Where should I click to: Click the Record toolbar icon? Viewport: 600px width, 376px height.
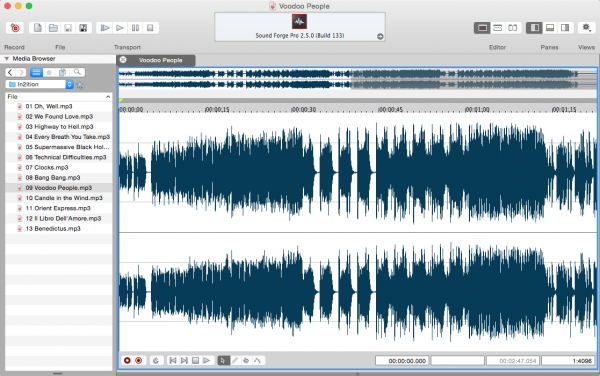pos(15,28)
